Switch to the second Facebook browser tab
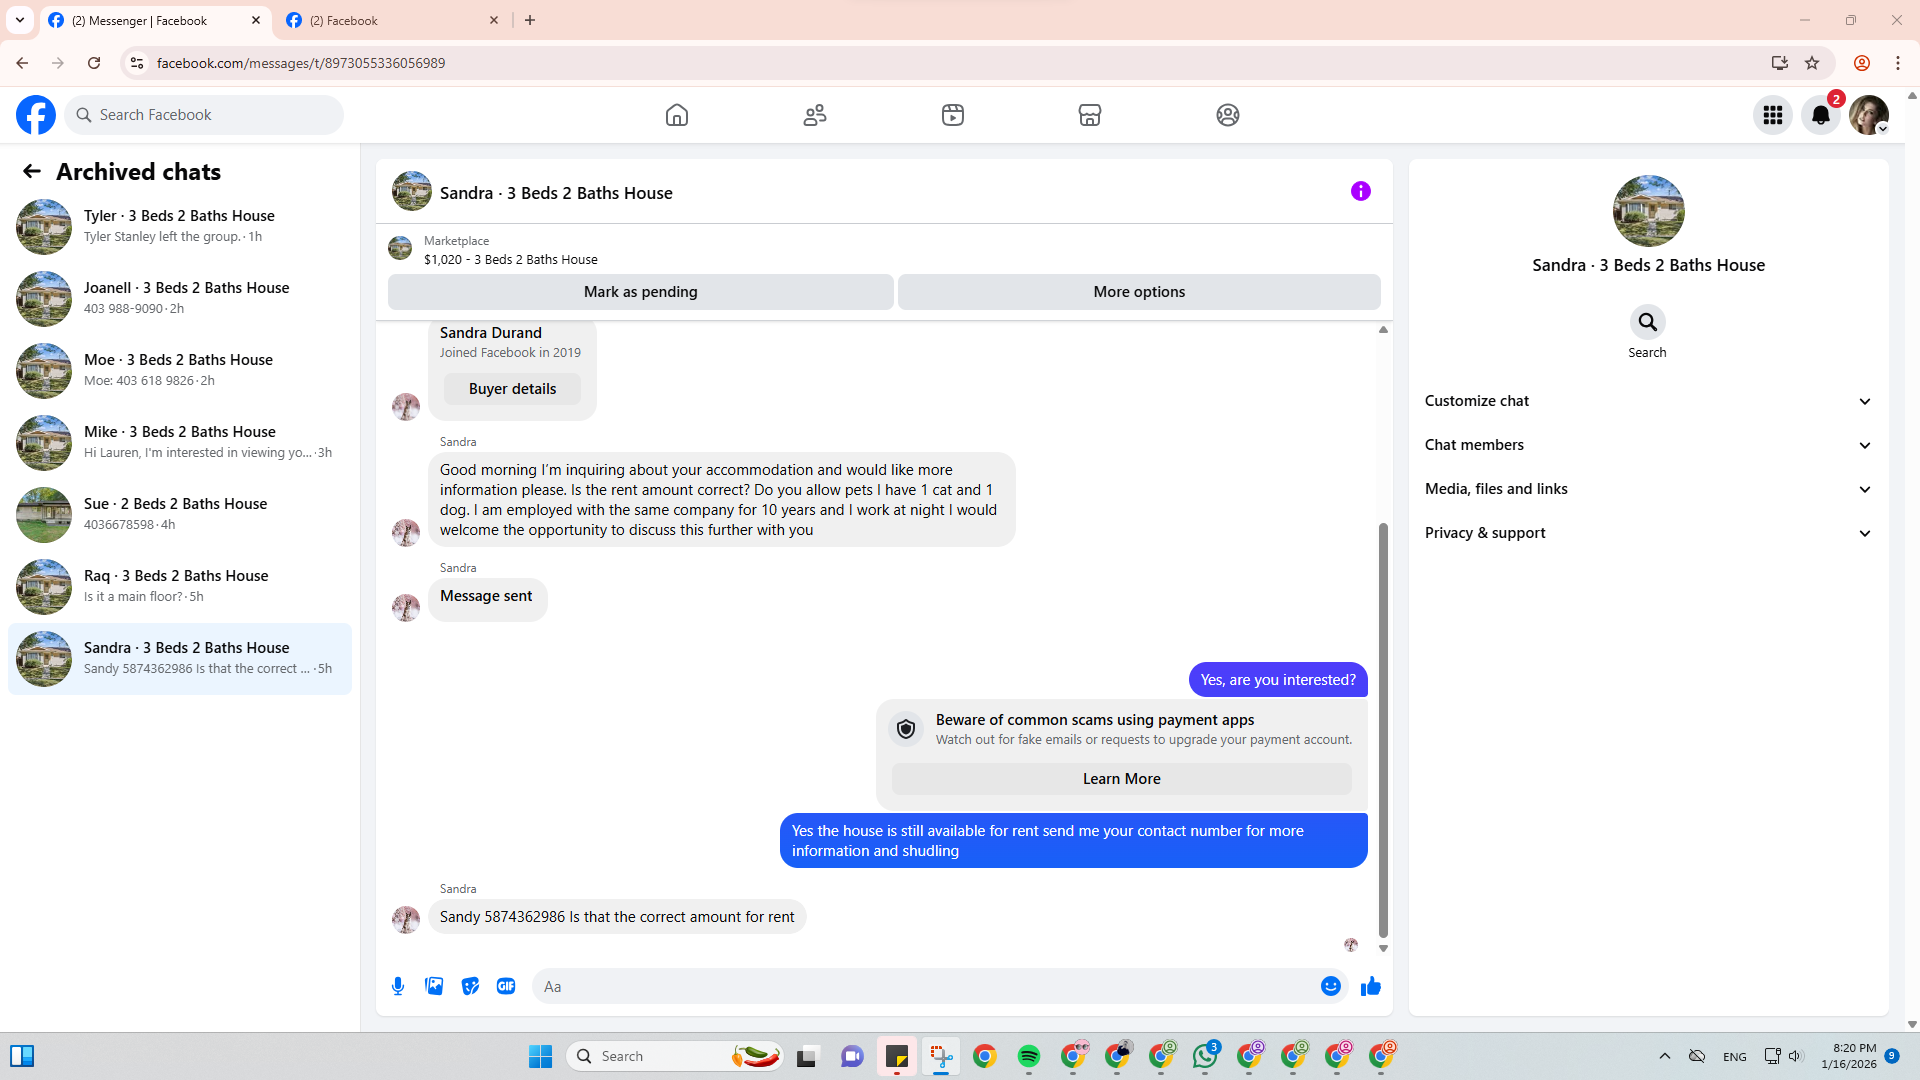 (x=390, y=20)
